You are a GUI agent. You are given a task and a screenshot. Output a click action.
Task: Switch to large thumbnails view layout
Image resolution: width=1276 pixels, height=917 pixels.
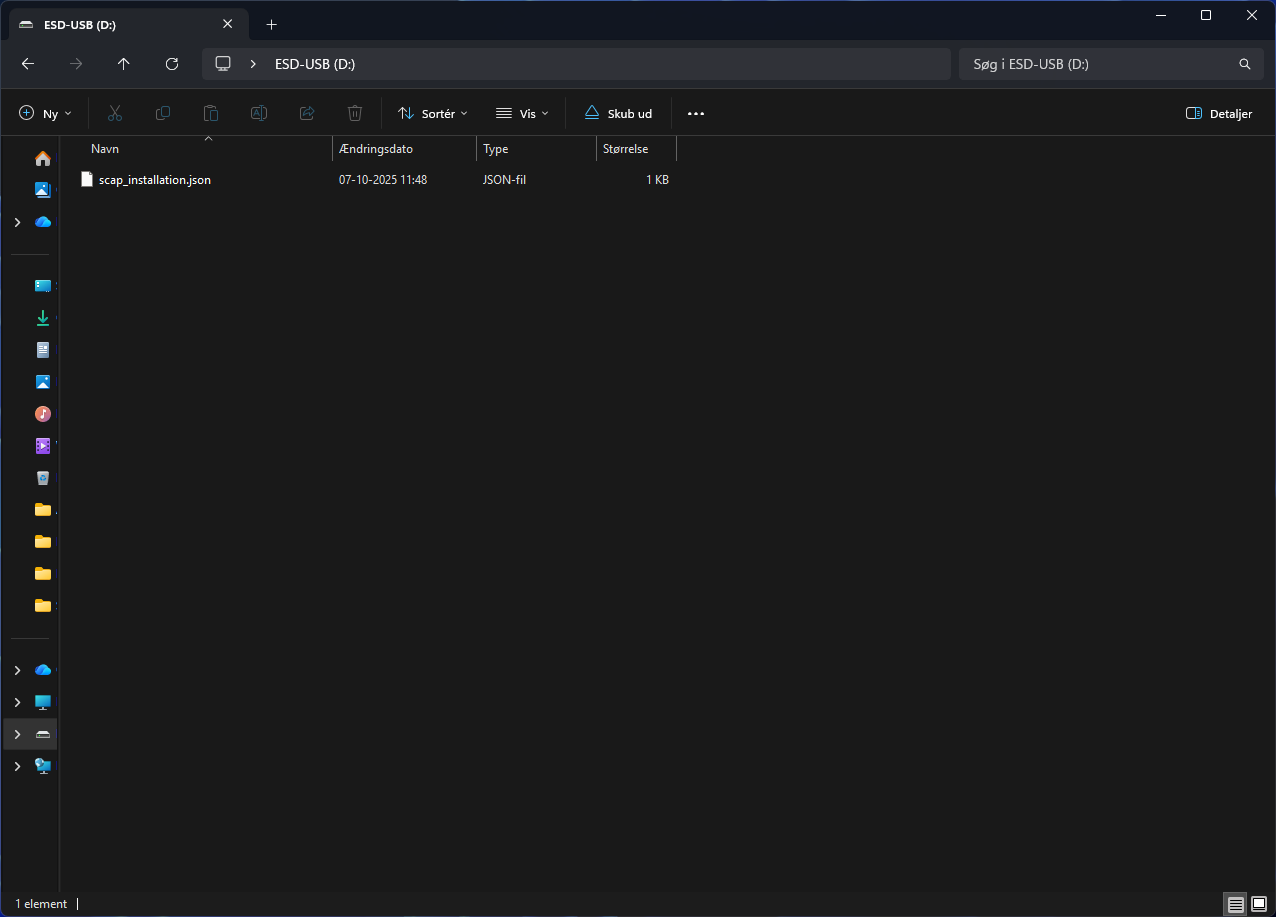tap(1259, 904)
